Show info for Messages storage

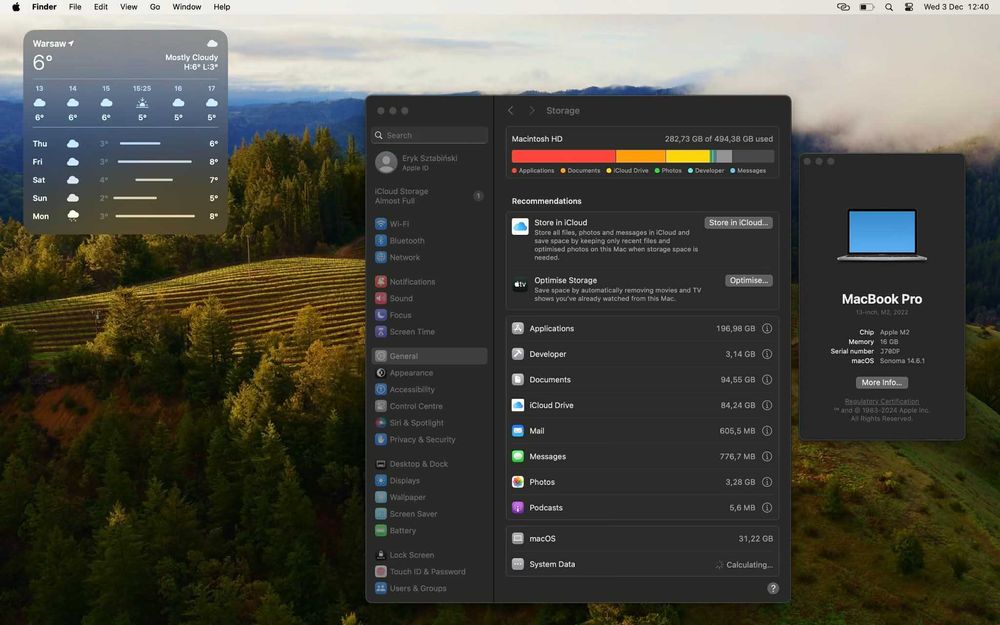pos(767,456)
